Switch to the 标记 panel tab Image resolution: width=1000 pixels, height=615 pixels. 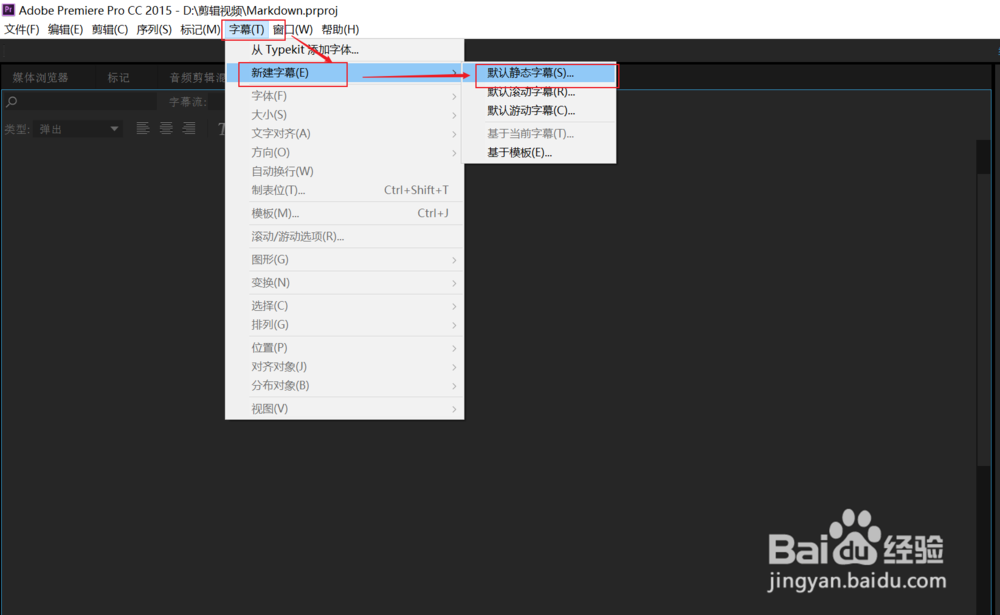tap(119, 77)
